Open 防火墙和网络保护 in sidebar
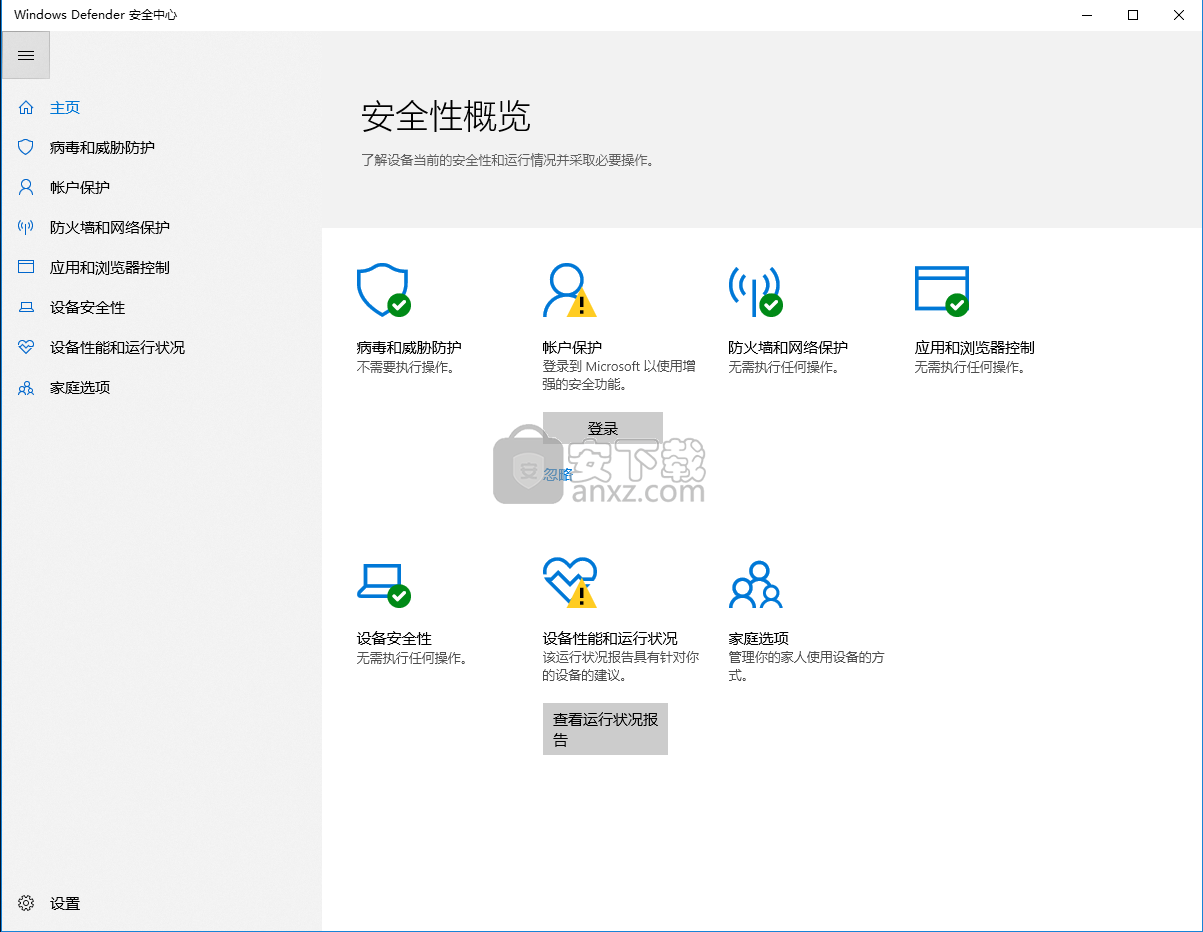 110,227
